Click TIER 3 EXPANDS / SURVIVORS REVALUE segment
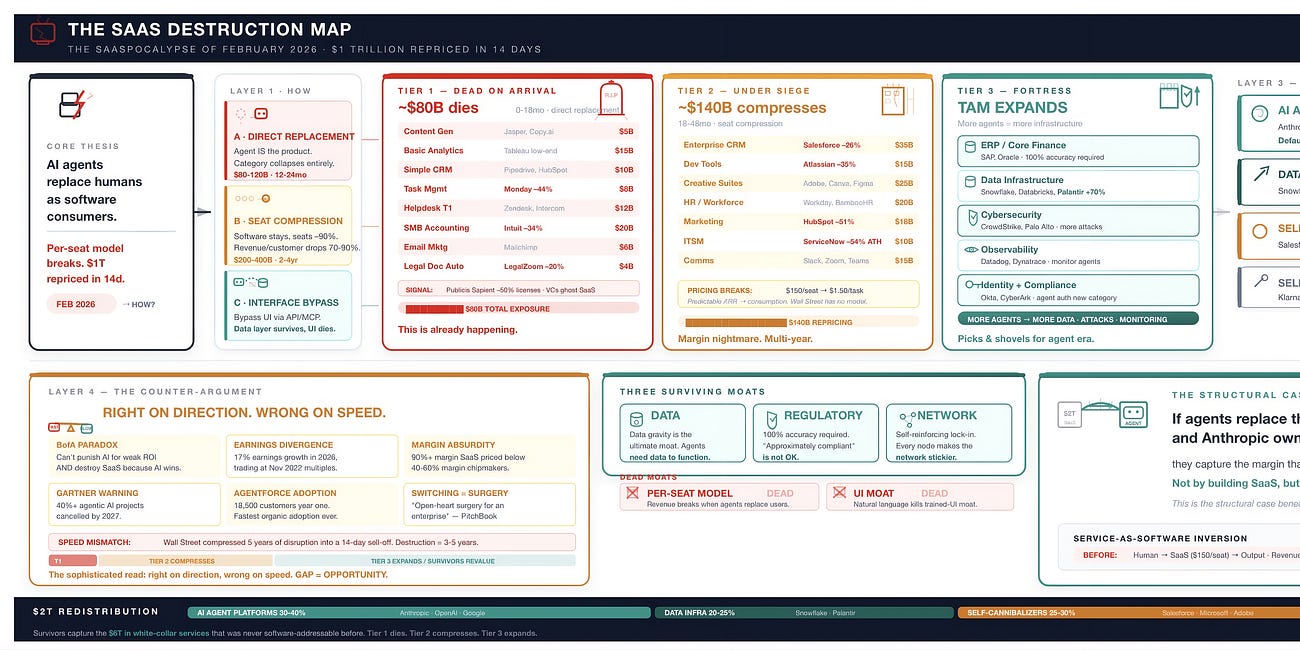1300x650 pixels. click(424, 561)
